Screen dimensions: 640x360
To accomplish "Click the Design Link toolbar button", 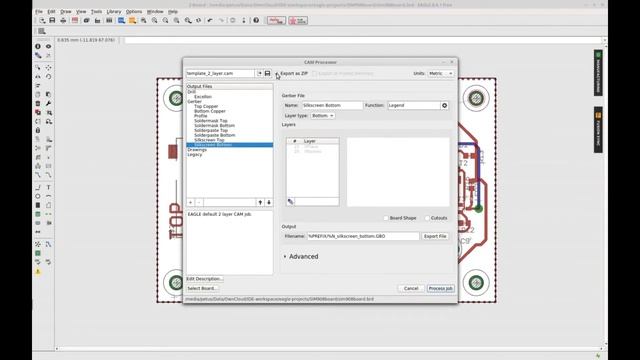I will click(x=276, y=20).
